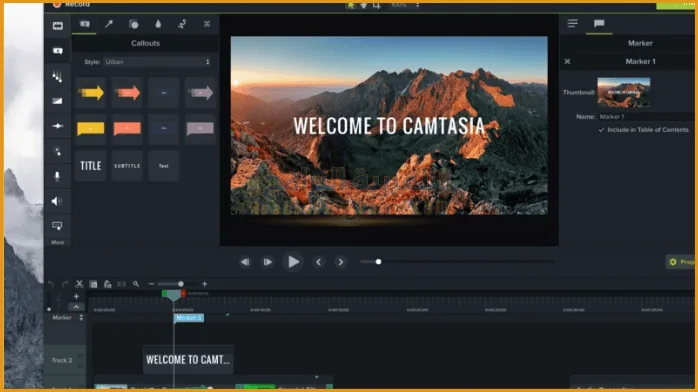Open the Style dropdown showing Urban
Viewport: 698px width, 392px height.
(158, 62)
